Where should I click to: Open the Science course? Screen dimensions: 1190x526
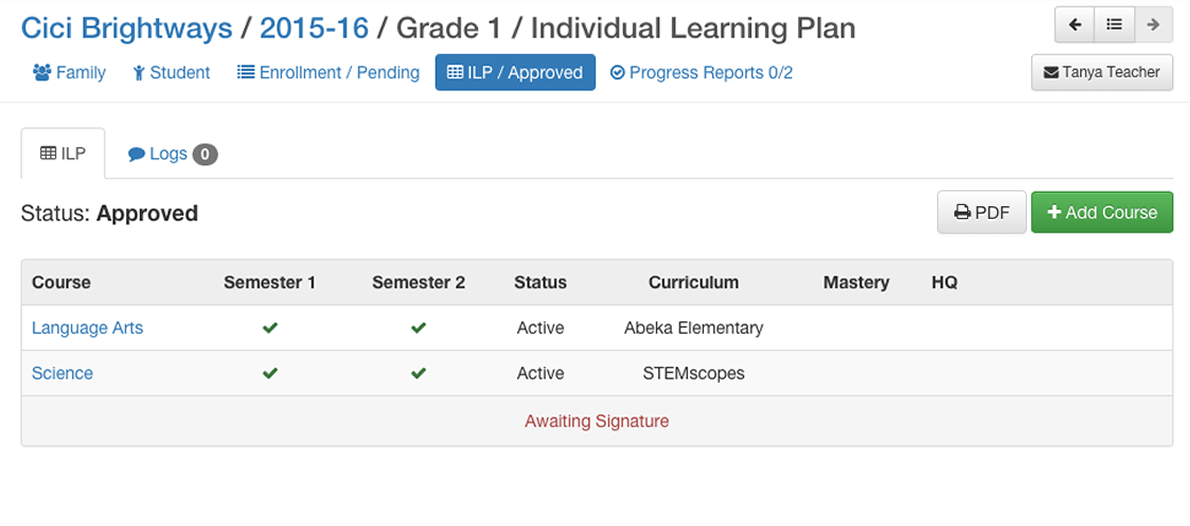point(62,373)
